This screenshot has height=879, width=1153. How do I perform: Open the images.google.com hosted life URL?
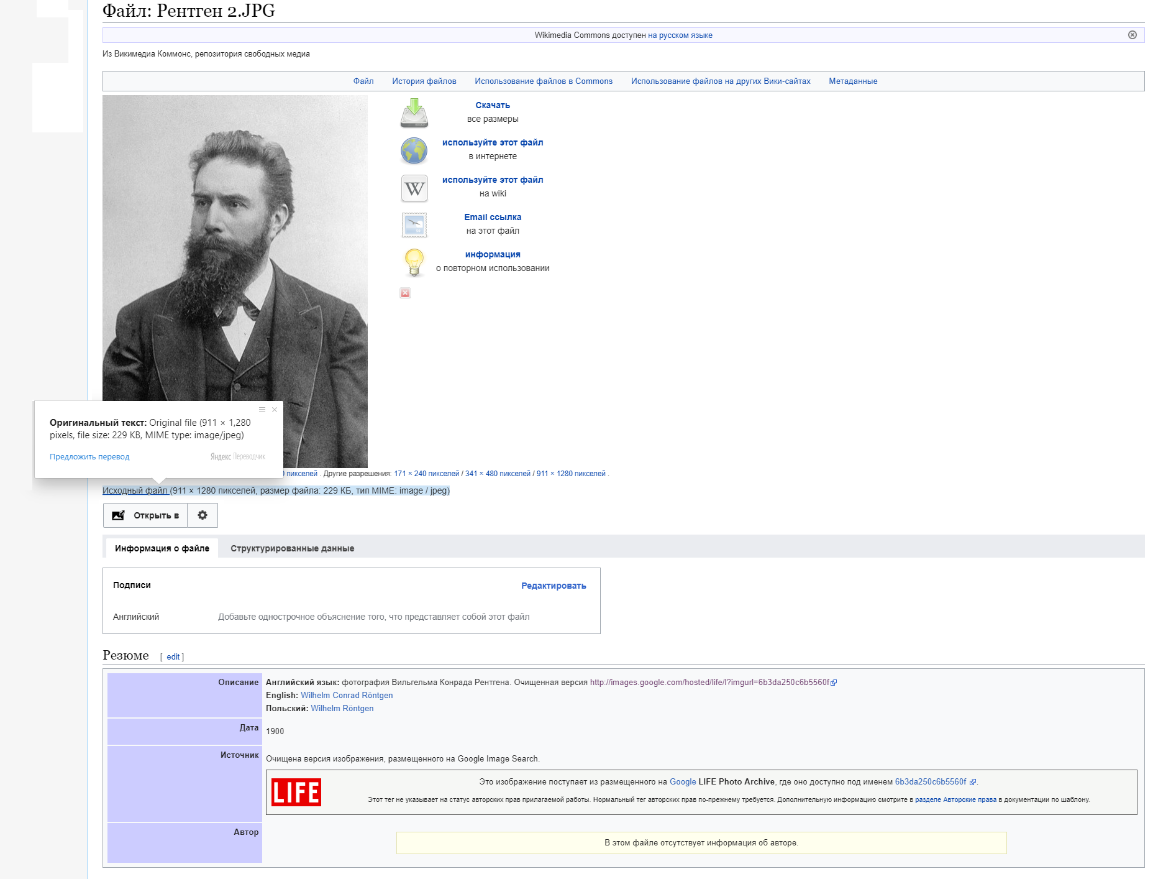coord(713,682)
